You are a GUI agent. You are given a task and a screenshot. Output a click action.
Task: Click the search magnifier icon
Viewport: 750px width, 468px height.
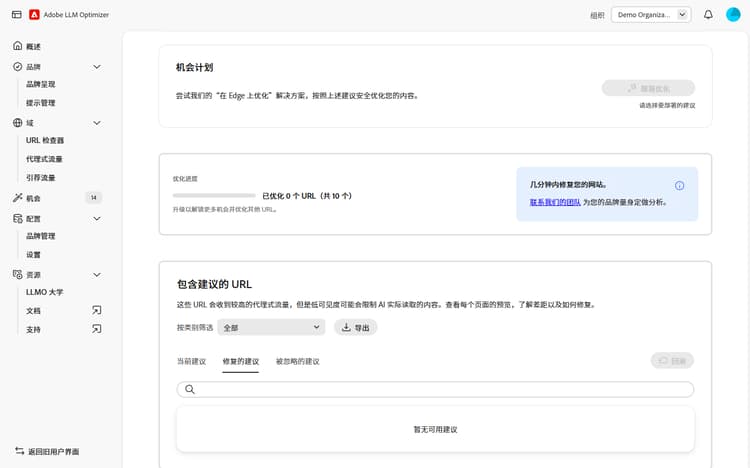coord(190,389)
